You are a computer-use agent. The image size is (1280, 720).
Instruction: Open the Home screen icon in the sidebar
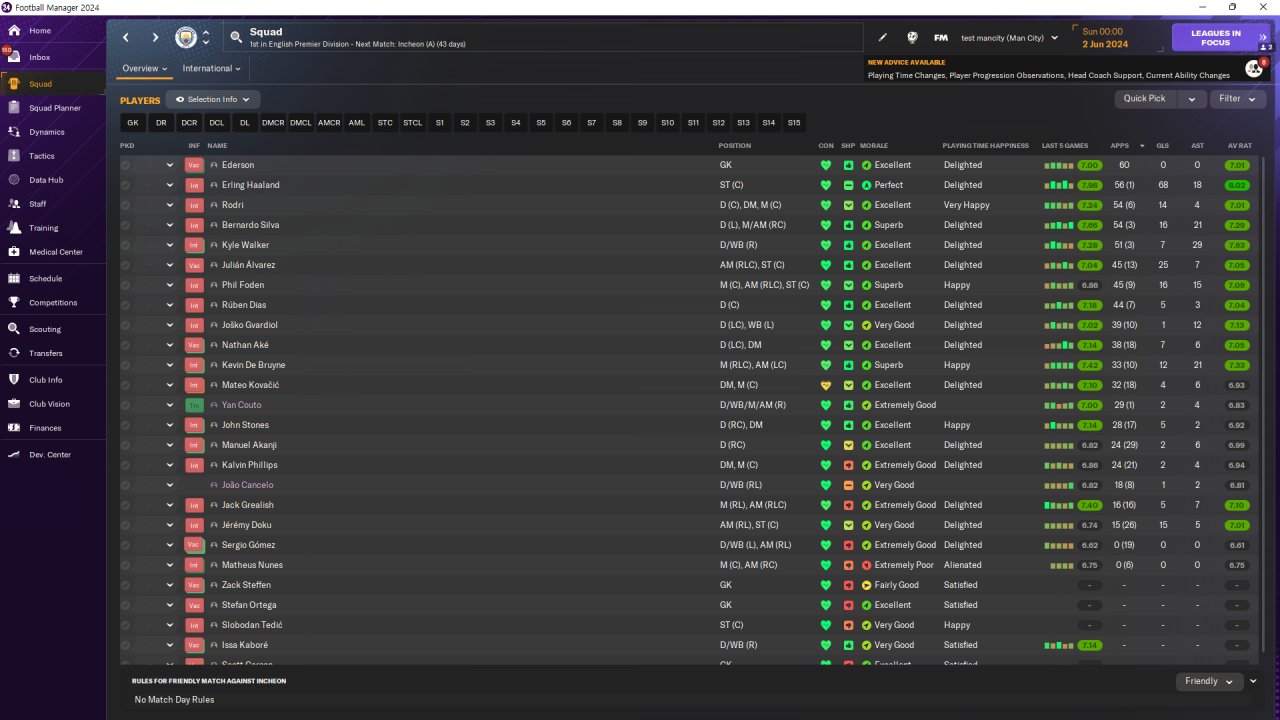click(x=14, y=31)
